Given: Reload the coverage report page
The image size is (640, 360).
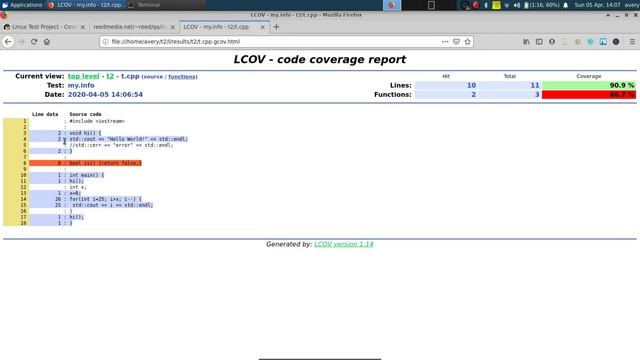Looking at the screenshot, I should tap(34, 42).
